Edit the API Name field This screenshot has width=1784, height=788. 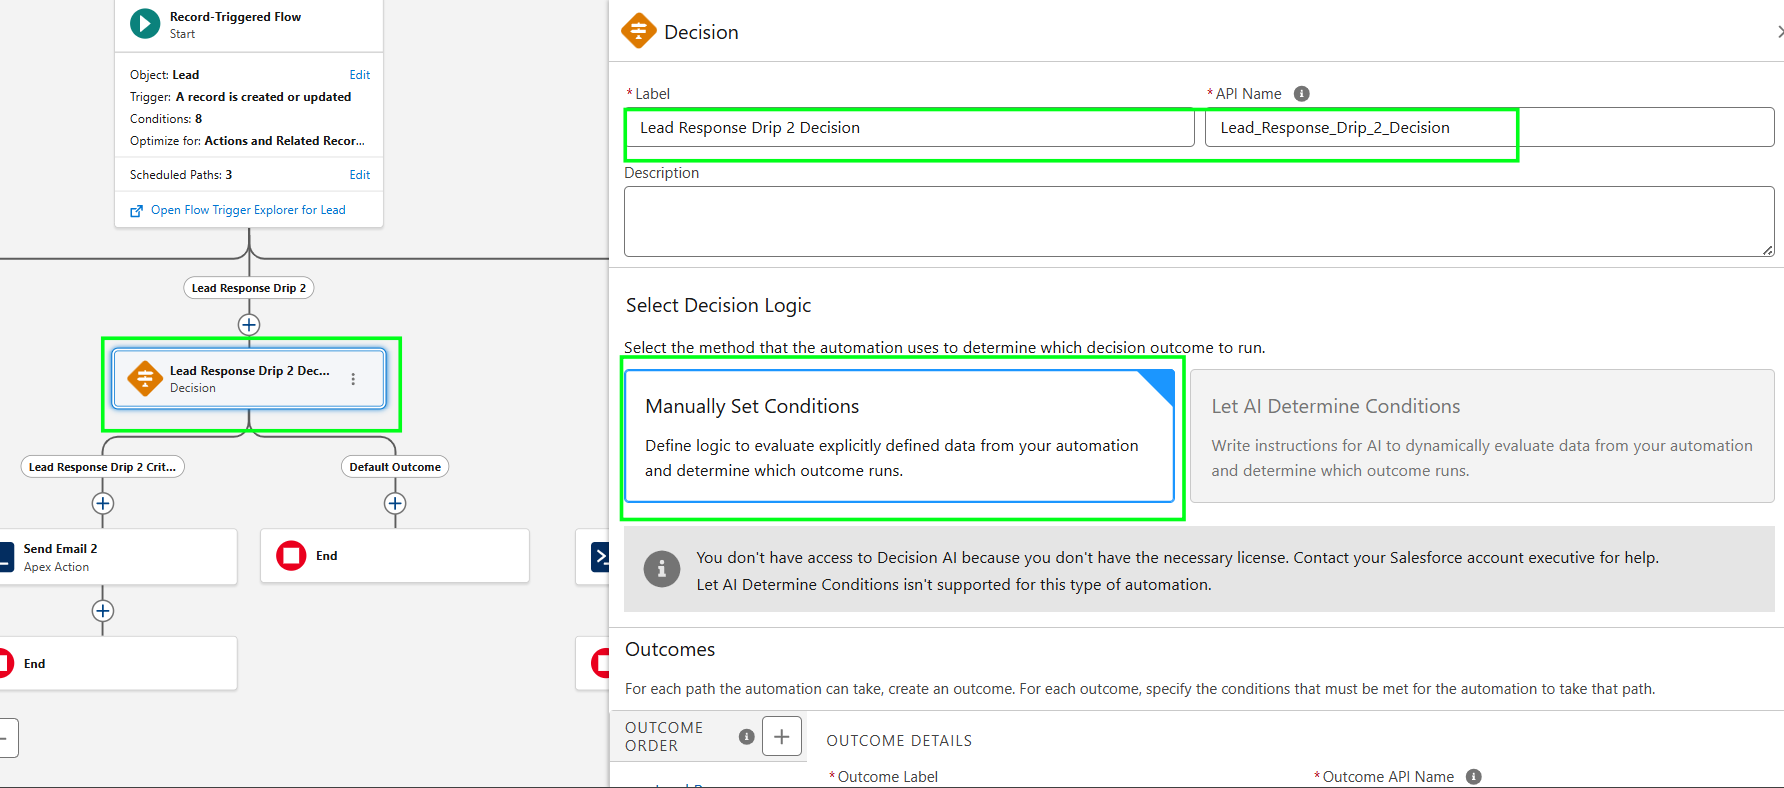(1490, 128)
